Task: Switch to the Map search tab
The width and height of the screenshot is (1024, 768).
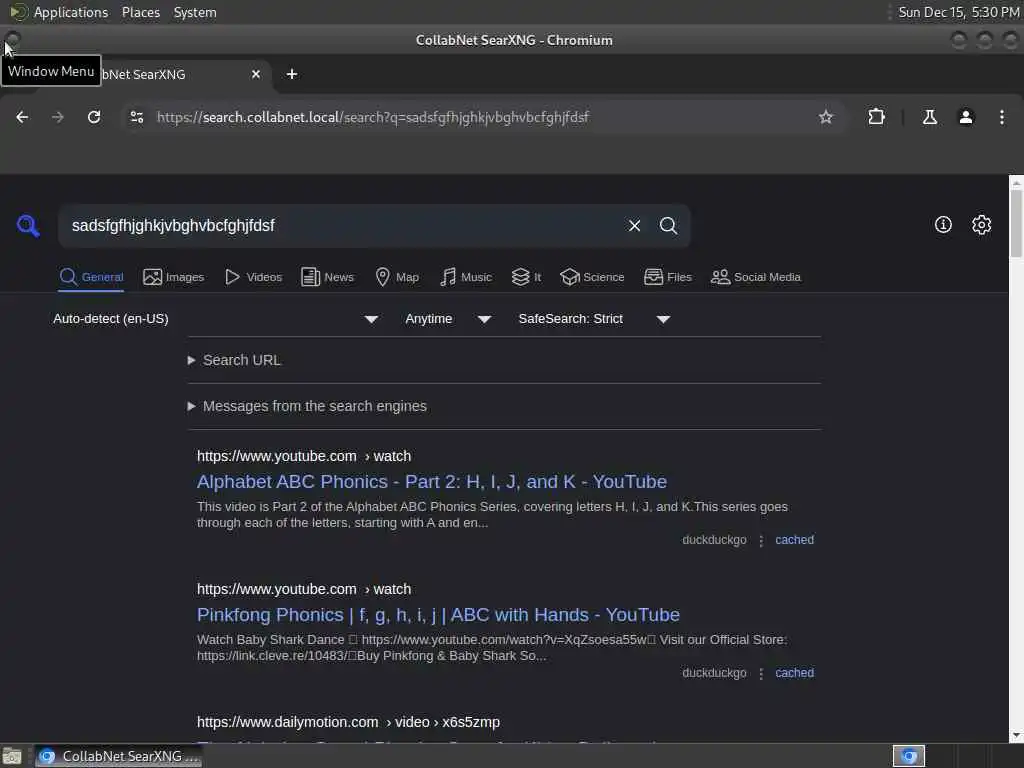Action: (x=397, y=277)
